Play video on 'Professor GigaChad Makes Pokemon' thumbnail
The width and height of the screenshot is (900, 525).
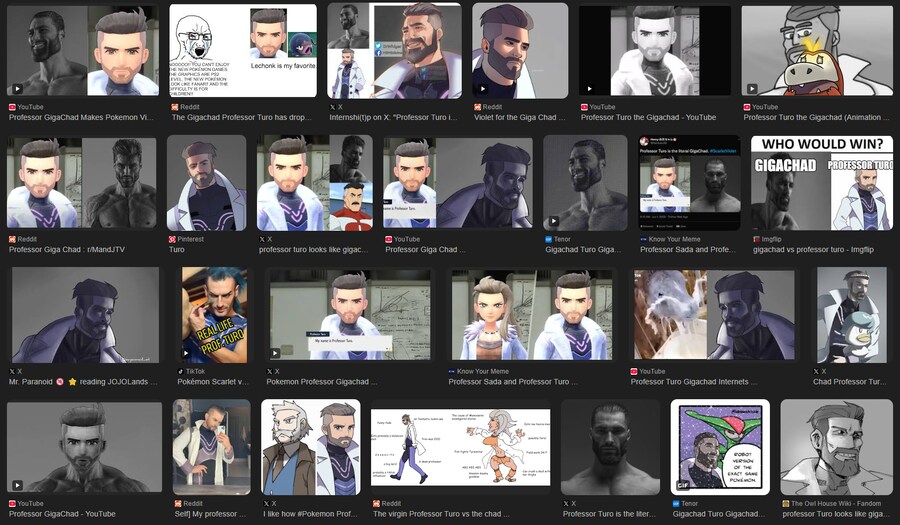18,89
